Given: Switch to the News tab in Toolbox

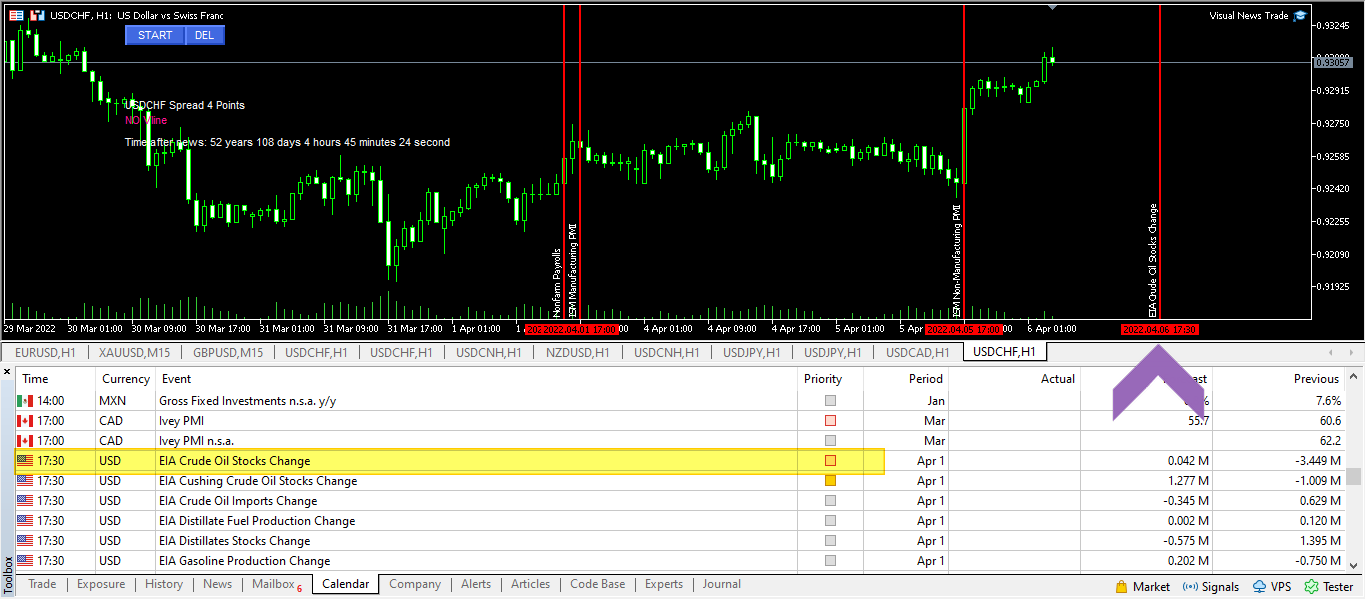Looking at the screenshot, I should click(x=217, y=584).
